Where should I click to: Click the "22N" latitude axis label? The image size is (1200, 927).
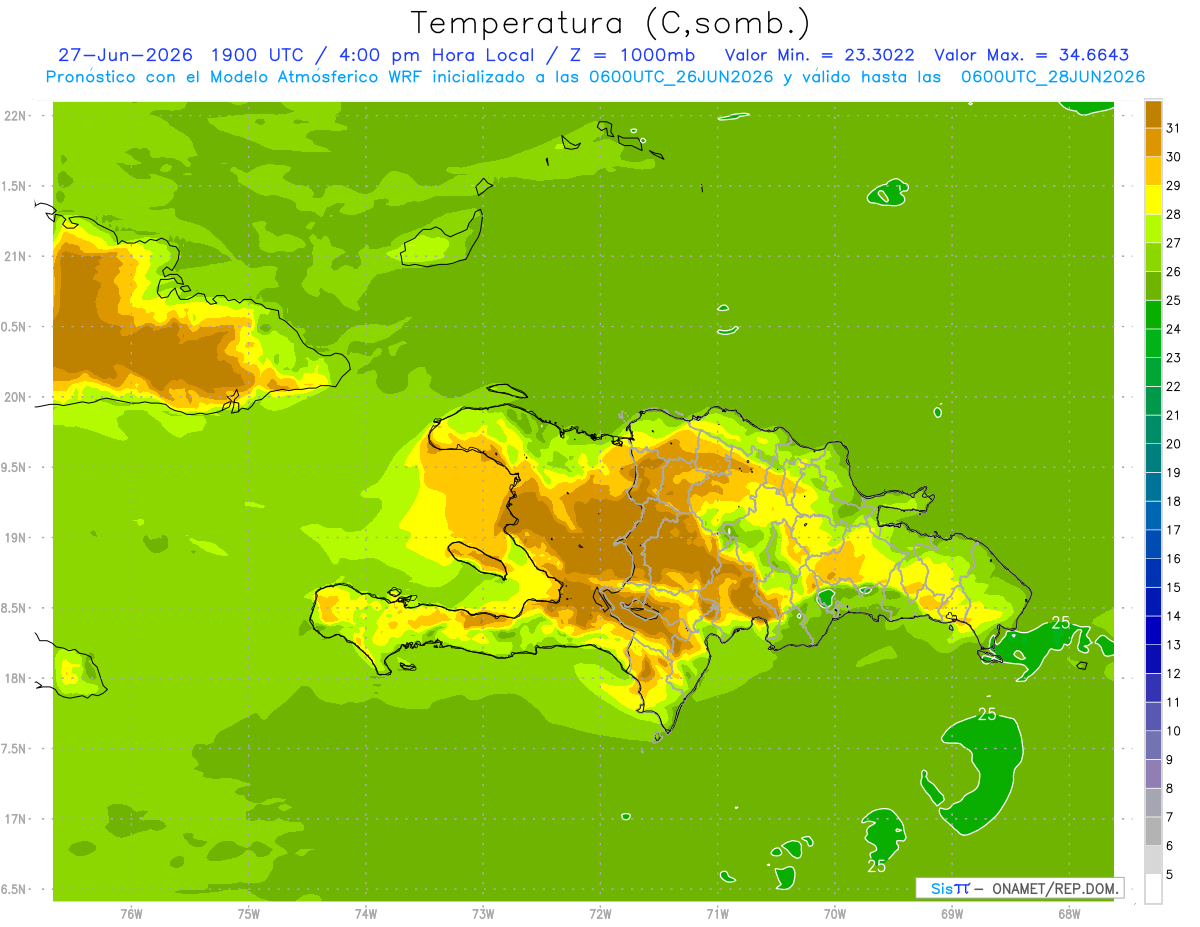pos(15,116)
